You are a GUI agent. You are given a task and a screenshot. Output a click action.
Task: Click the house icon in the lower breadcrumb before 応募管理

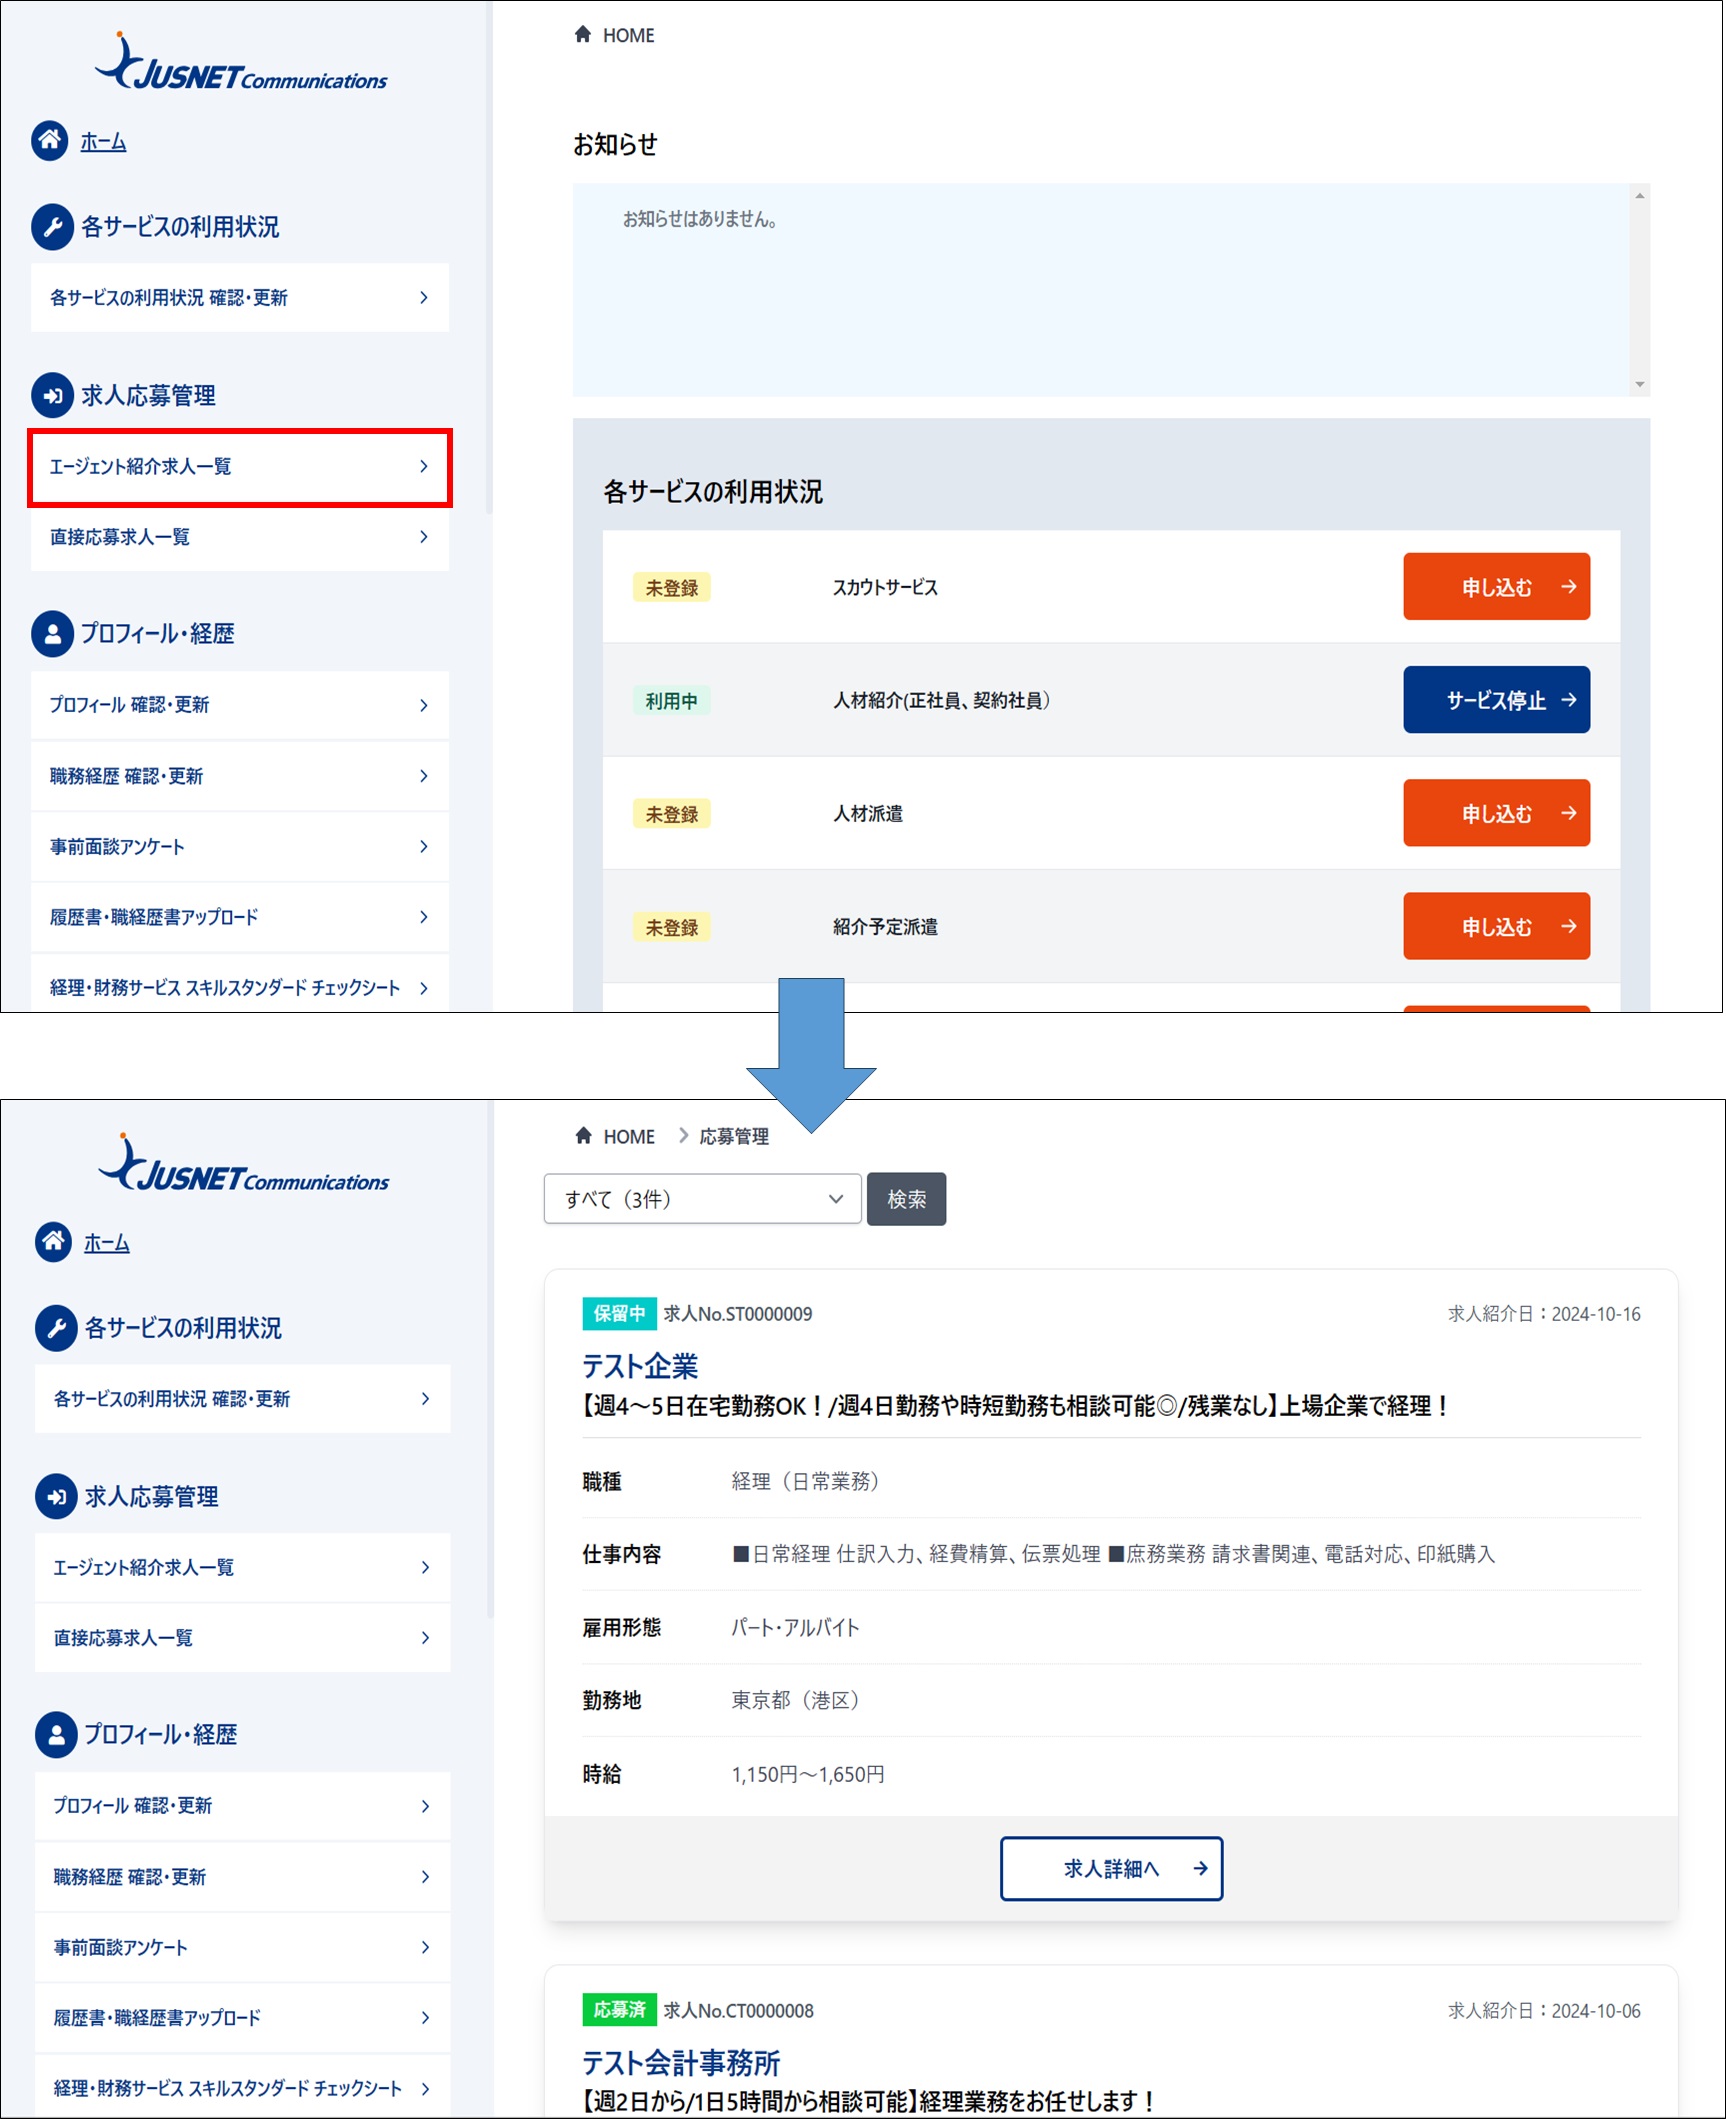coord(584,1135)
